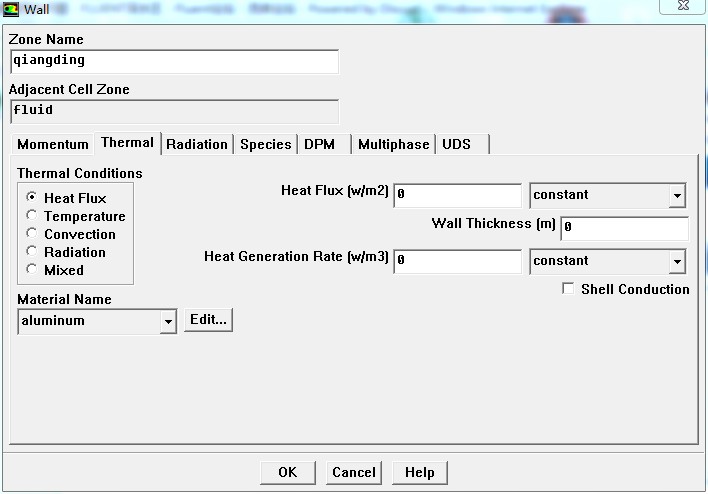Switch to the Momentum tab
Viewport: 708px width, 494px height.
pos(53,144)
